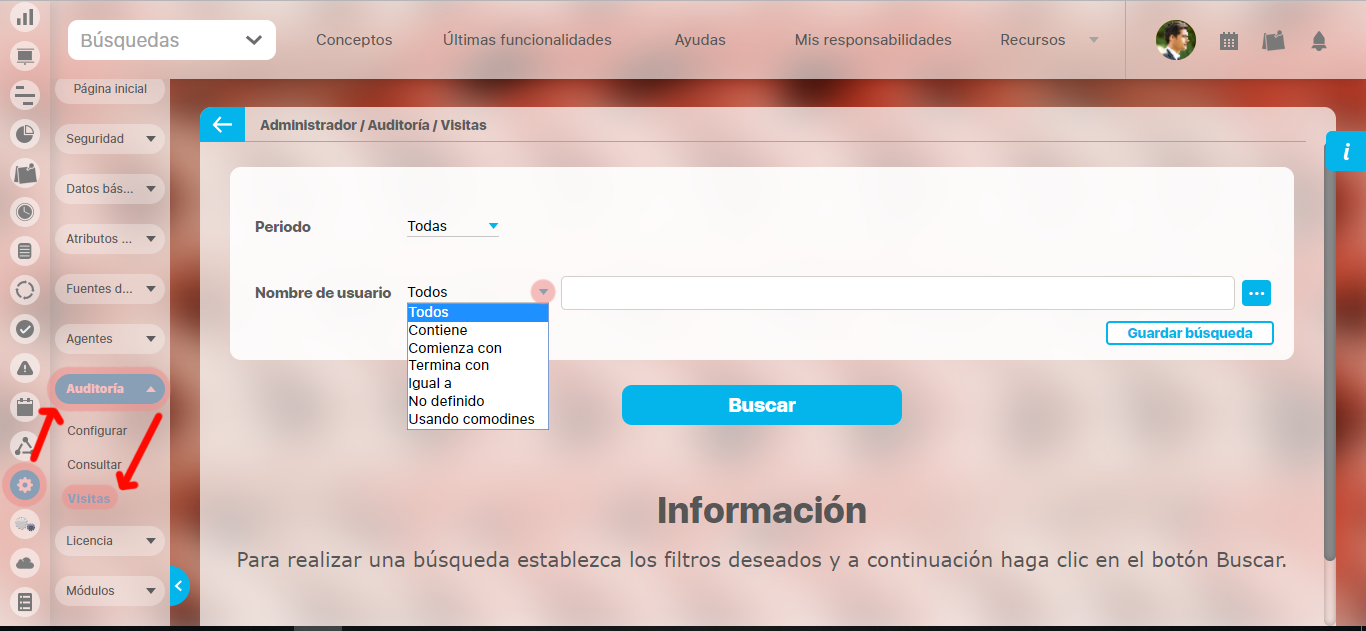The height and width of the screenshot is (631, 1366).
Task: Expand the Seguridad menu section
Action: [x=109, y=139]
